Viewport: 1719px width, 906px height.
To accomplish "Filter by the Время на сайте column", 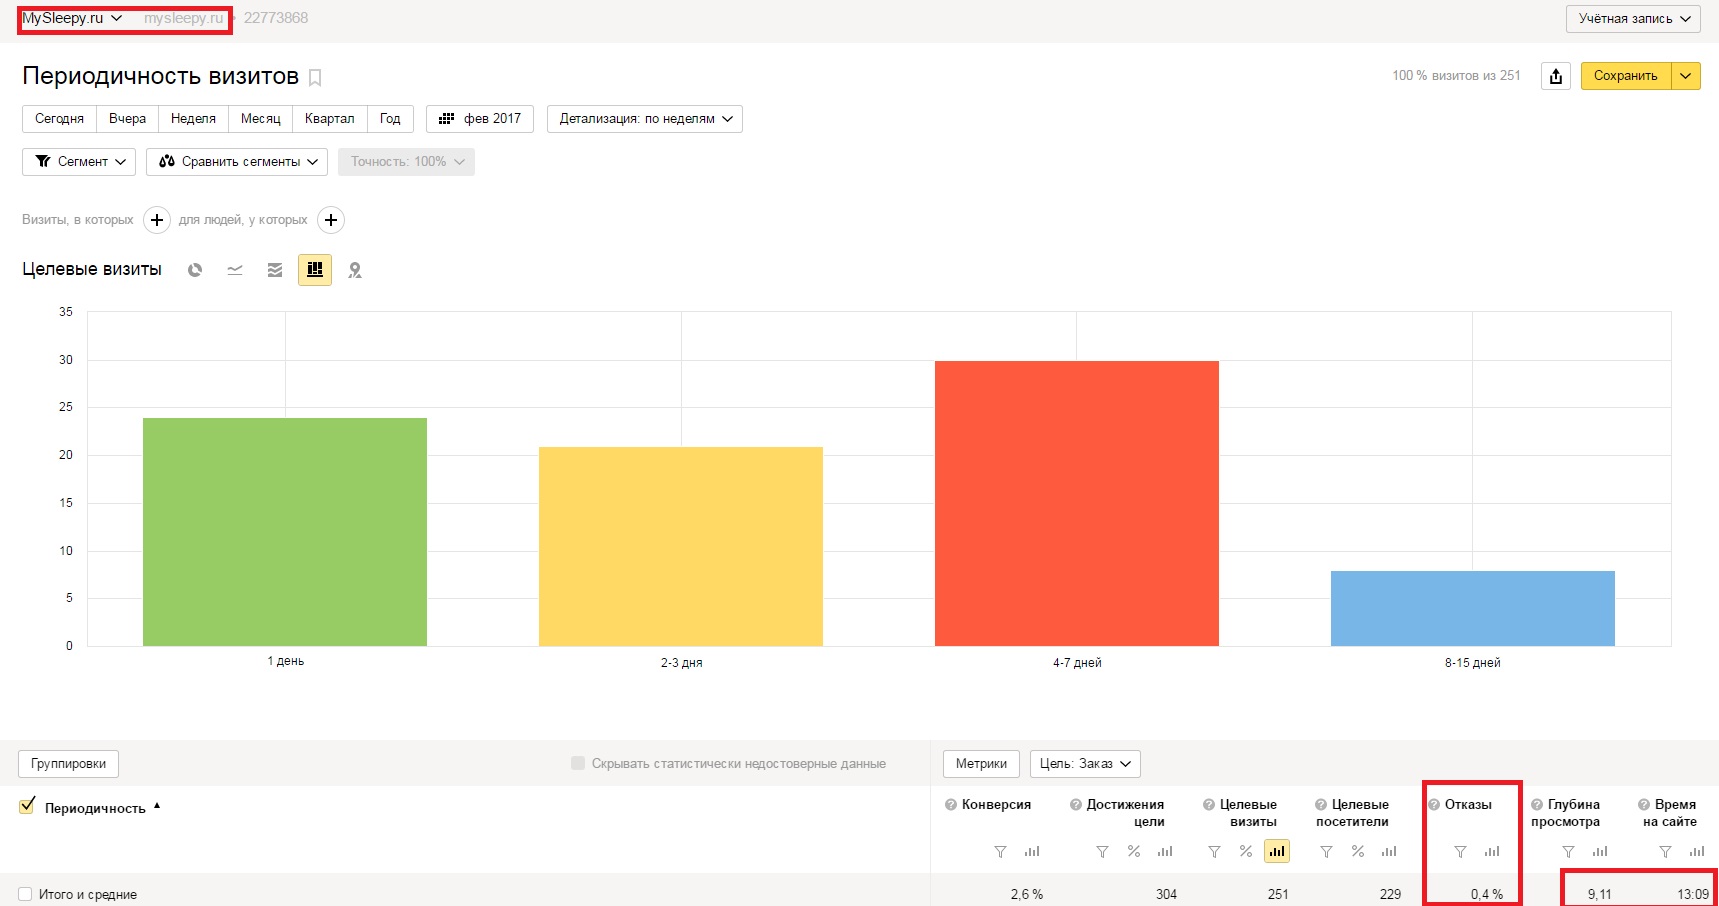I will point(1665,852).
